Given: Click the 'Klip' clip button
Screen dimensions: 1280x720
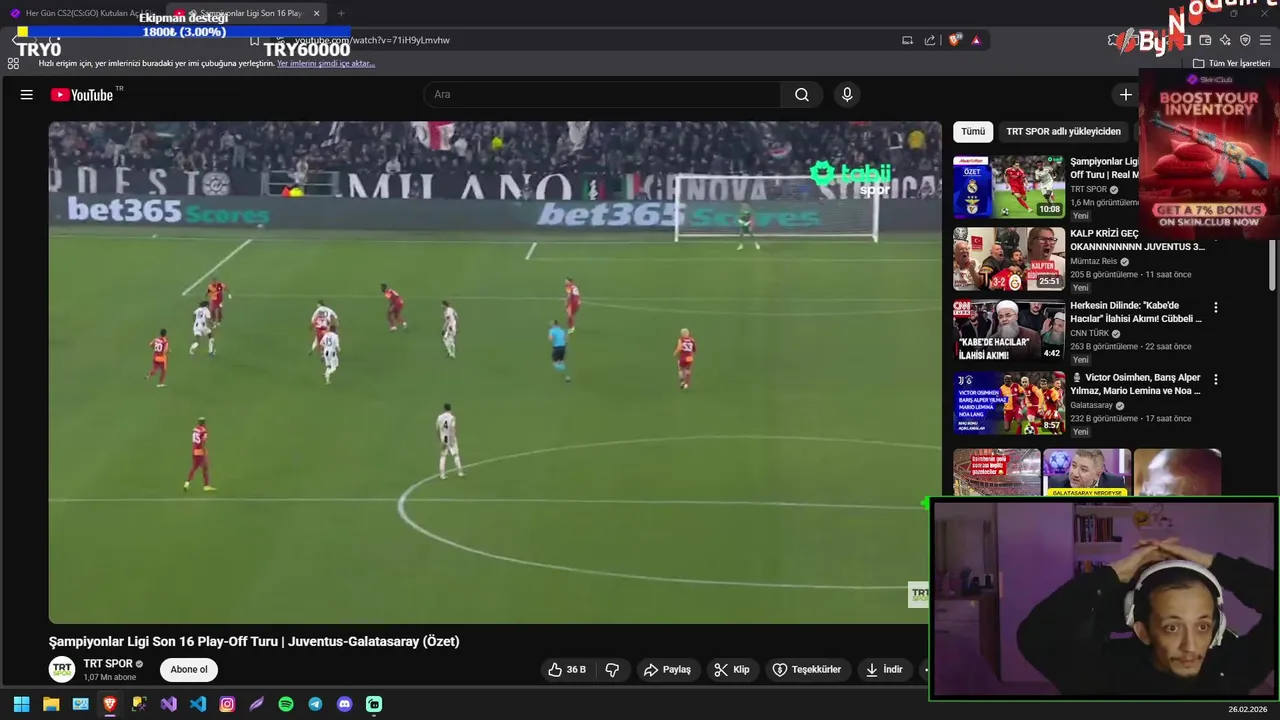Looking at the screenshot, I should (731, 670).
